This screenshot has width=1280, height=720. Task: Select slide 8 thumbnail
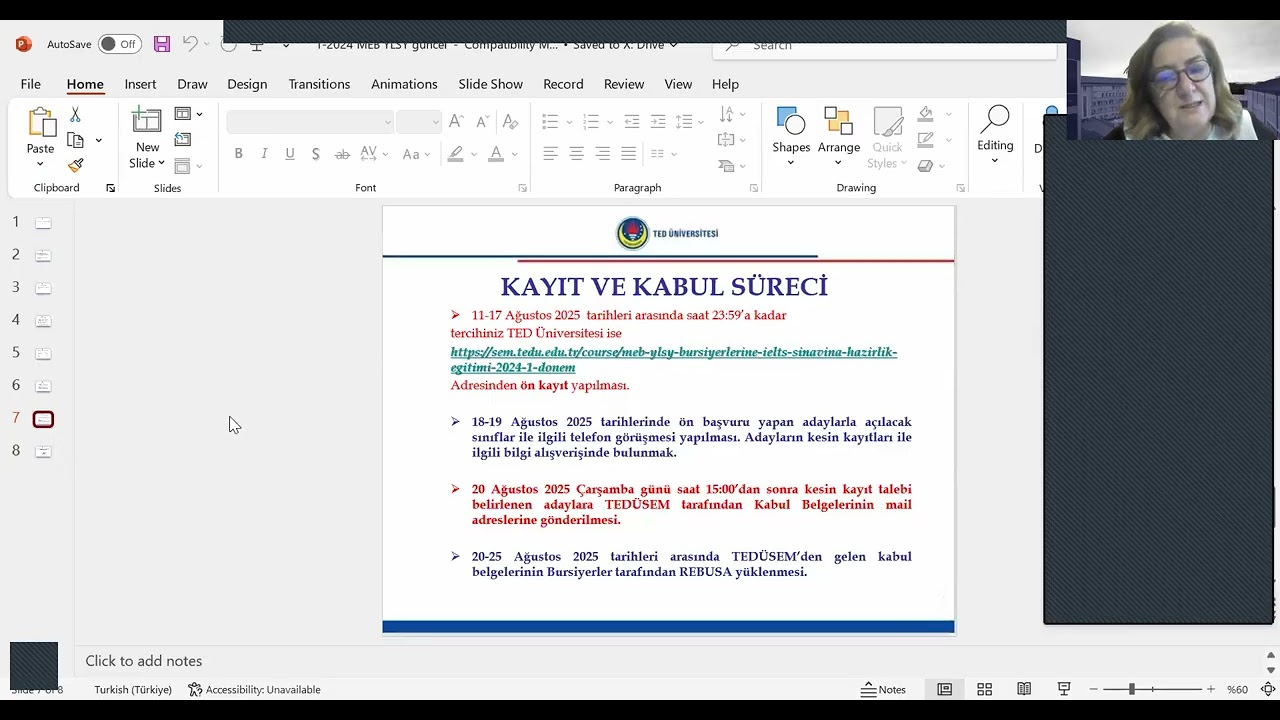pyautogui.click(x=43, y=451)
